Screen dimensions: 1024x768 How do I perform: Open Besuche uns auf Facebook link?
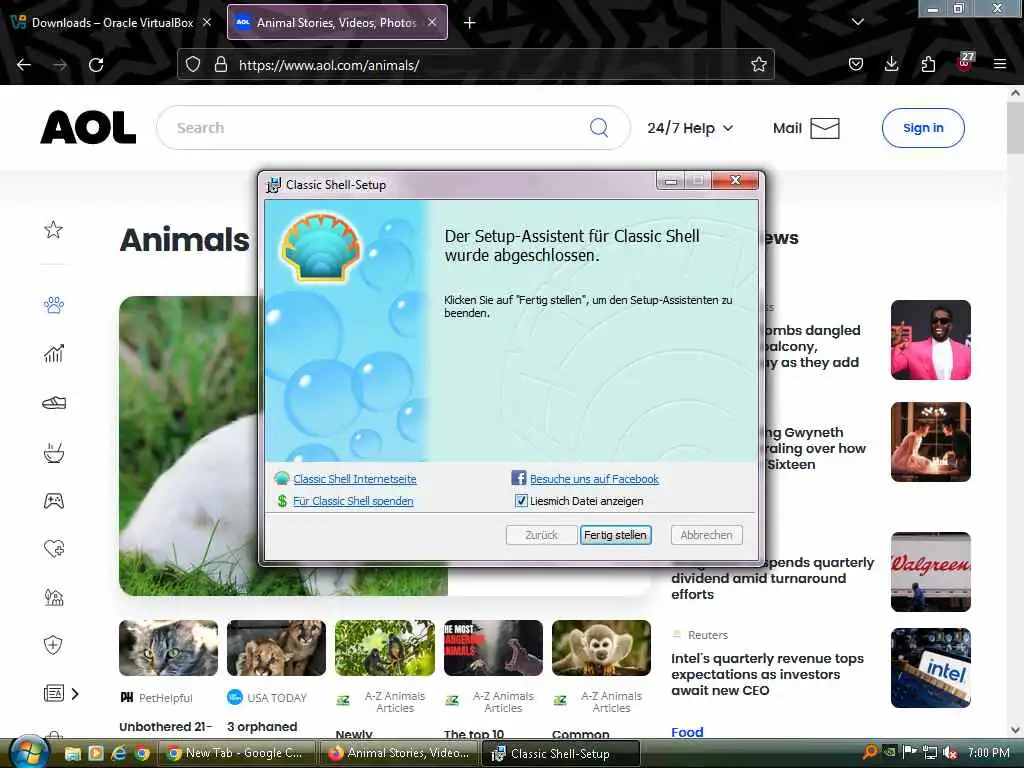[x=594, y=479]
